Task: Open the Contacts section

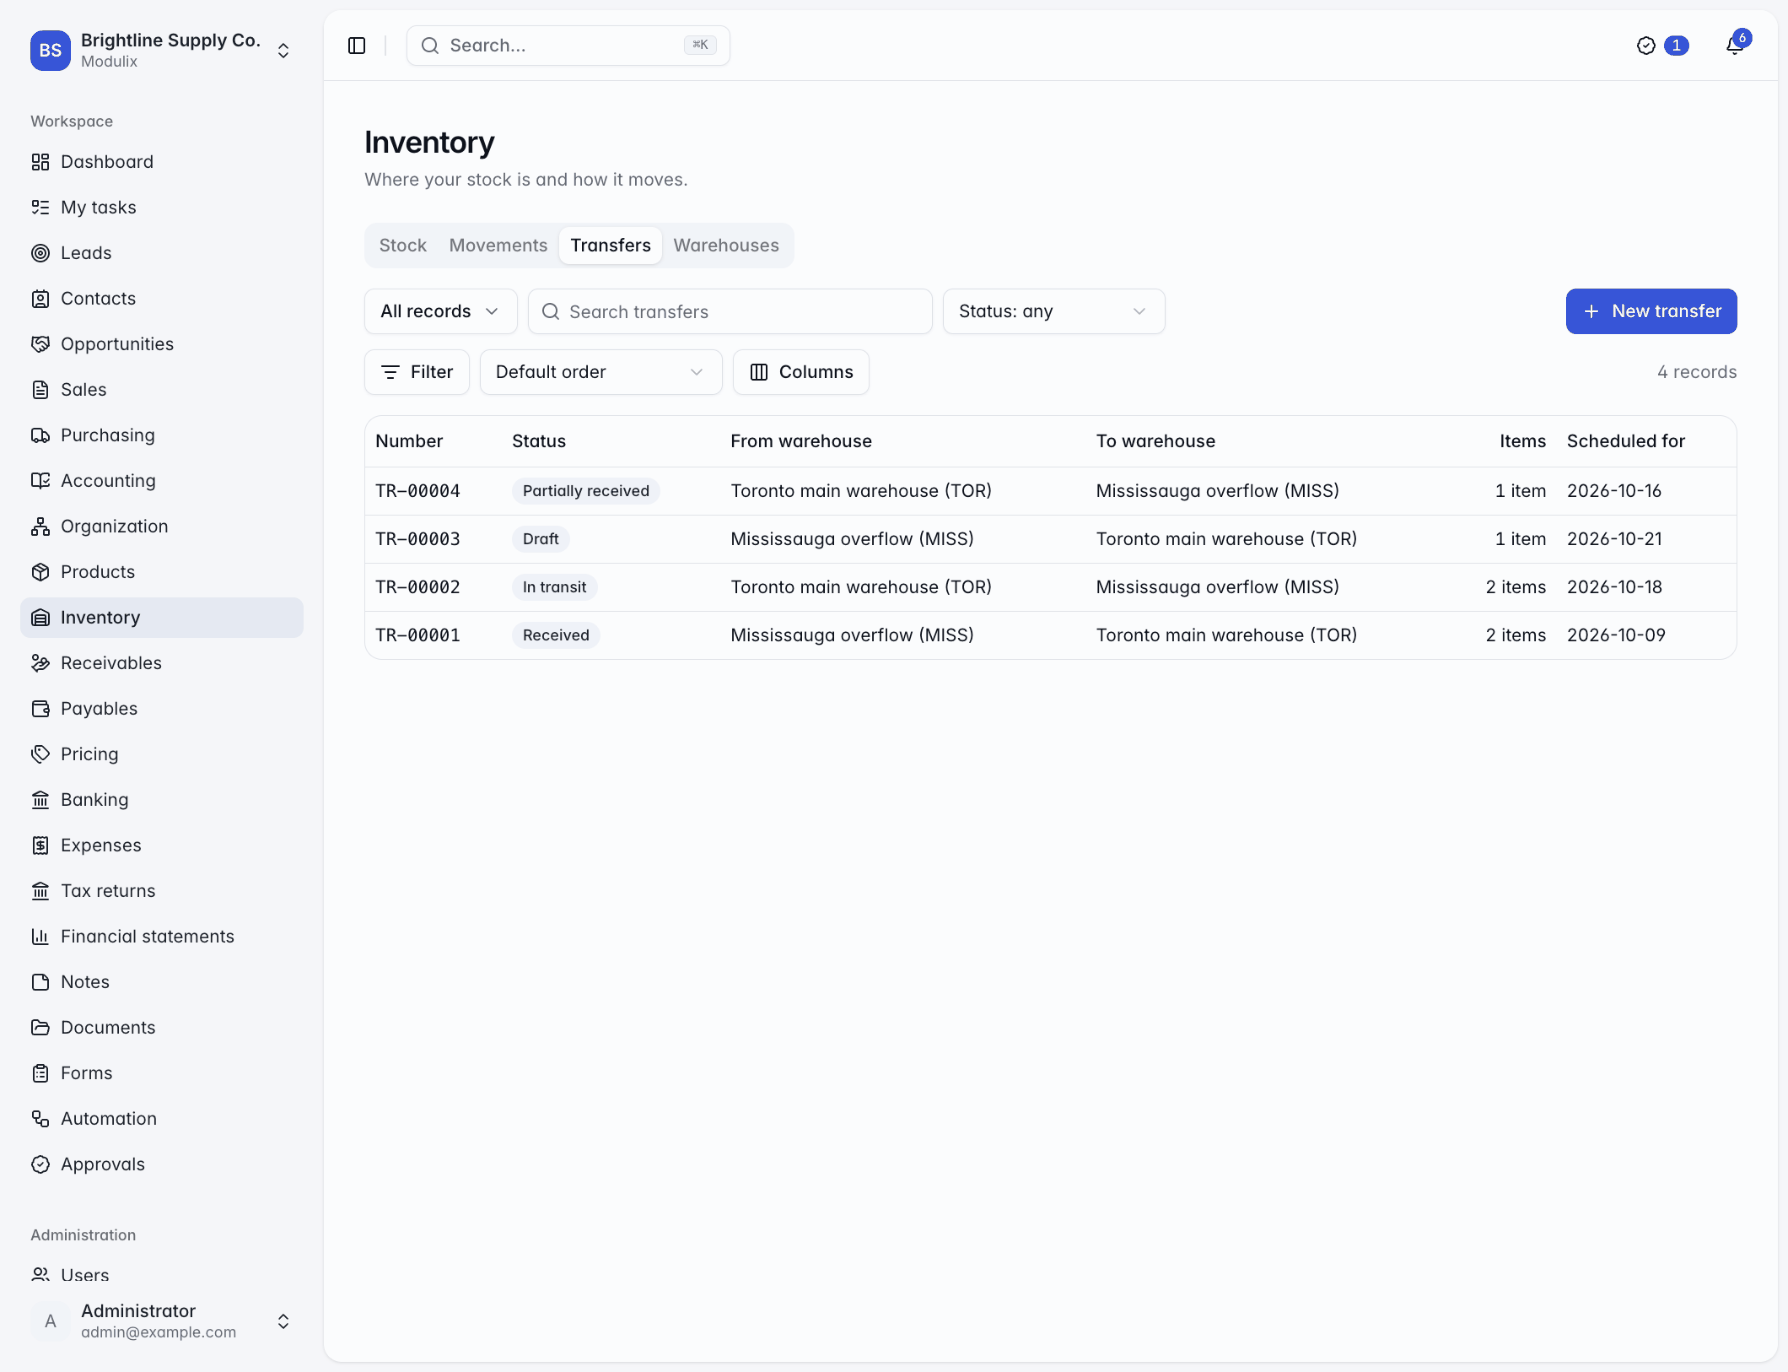Action: coord(162,298)
